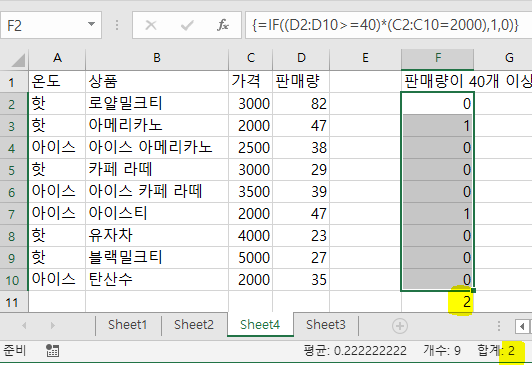
Task: Click the Name Box showing F2
Action: point(51,25)
